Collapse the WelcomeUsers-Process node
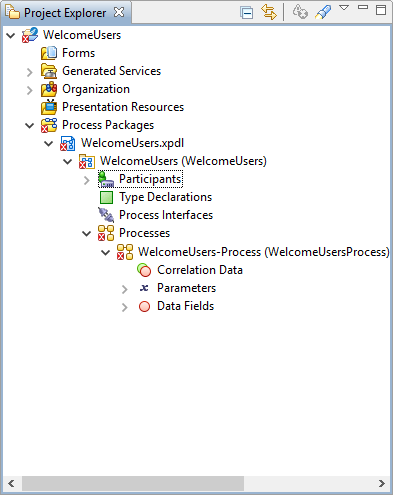The image size is (393, 495). (x=106, y=252)
